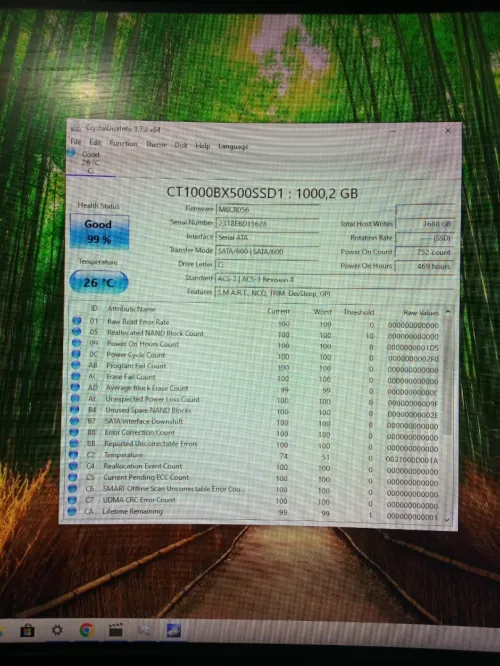The height and width of the screenshot is (666, 500).
Task: Click the Rotation Rate value (SSD)
Action: click(424, 238)
